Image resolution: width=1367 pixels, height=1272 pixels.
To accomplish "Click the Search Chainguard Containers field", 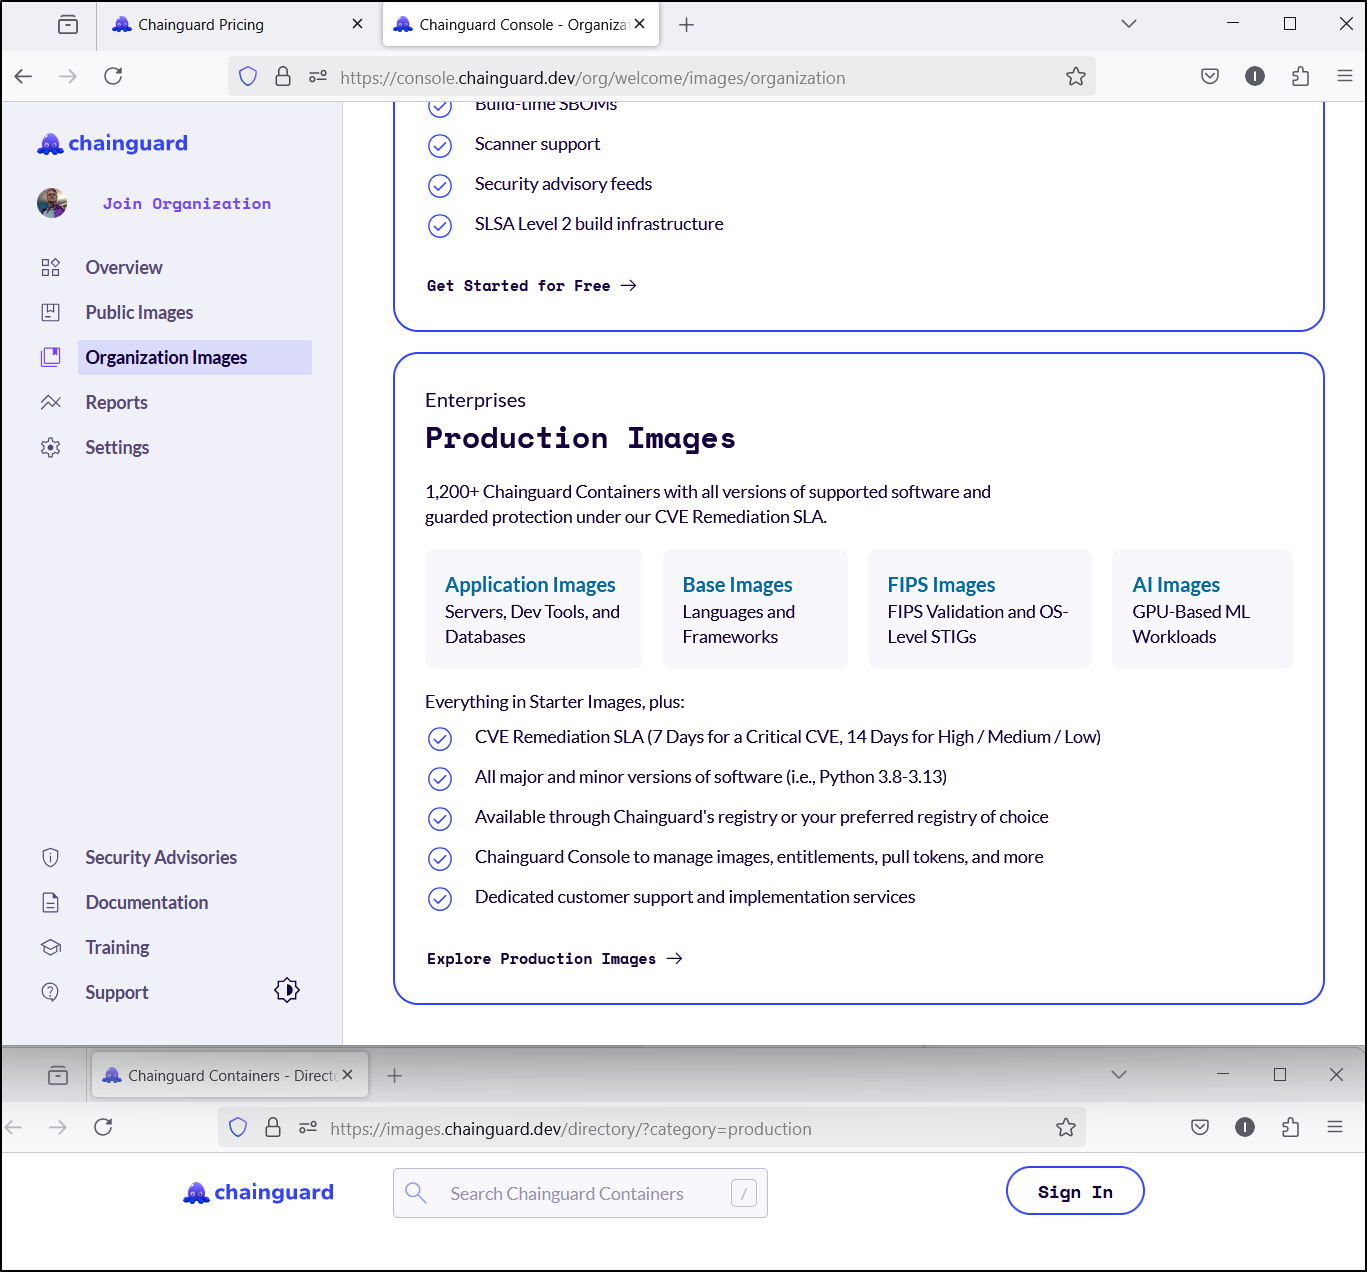I will (x=580, y=1193).
